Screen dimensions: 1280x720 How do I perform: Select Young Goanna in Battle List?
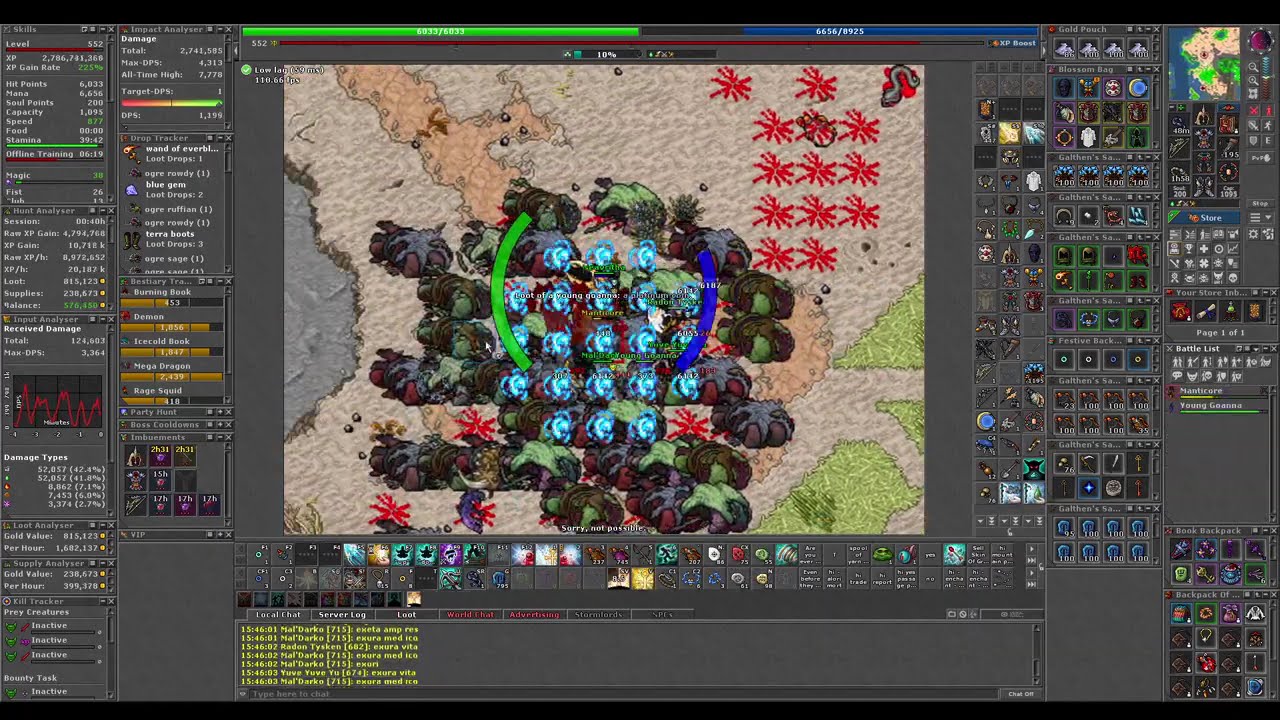[x=1218, y=408]
